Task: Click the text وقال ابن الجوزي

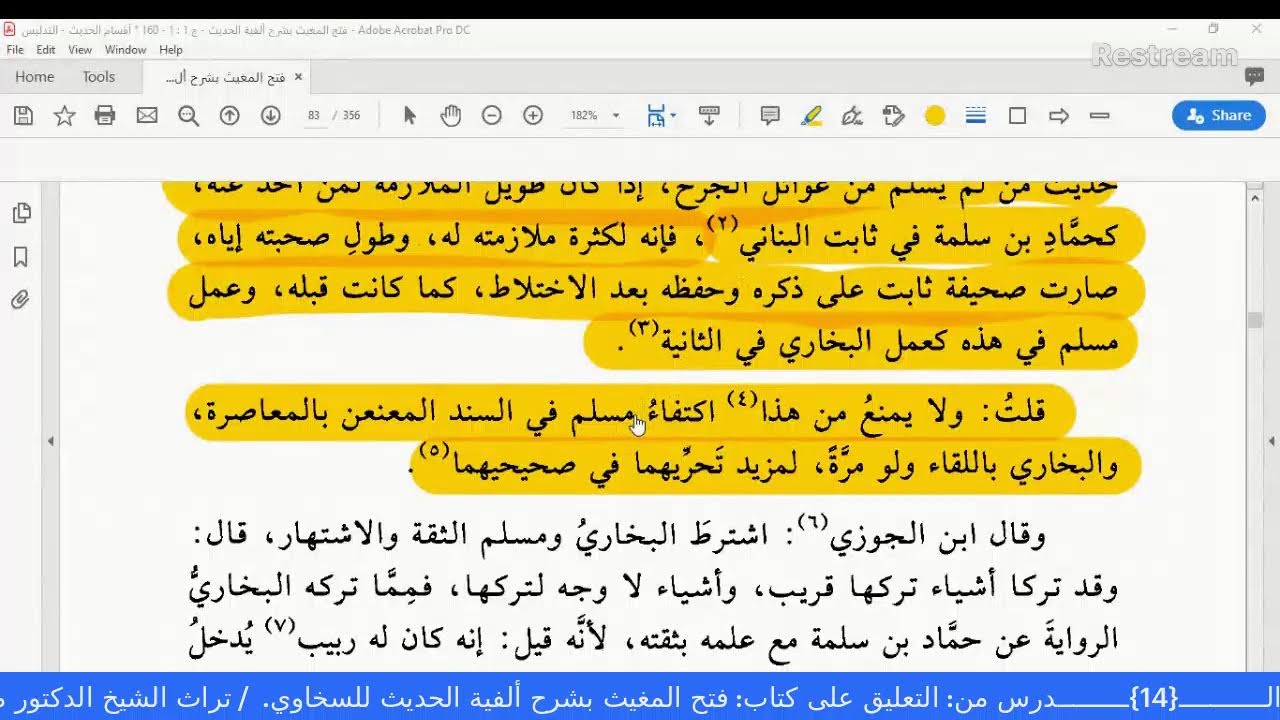Action: 938,535
